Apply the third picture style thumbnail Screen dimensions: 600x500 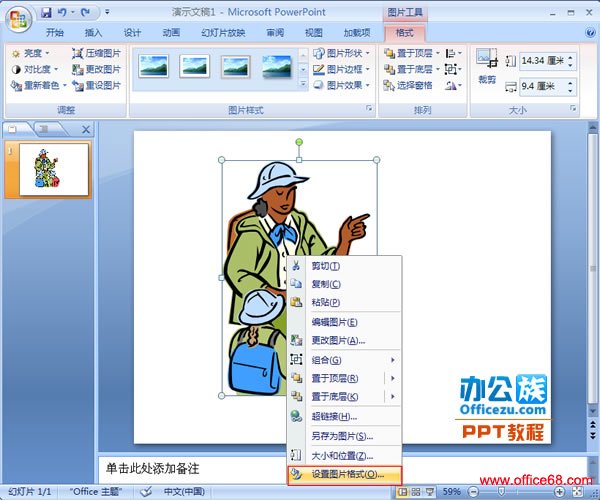(236, 67)
